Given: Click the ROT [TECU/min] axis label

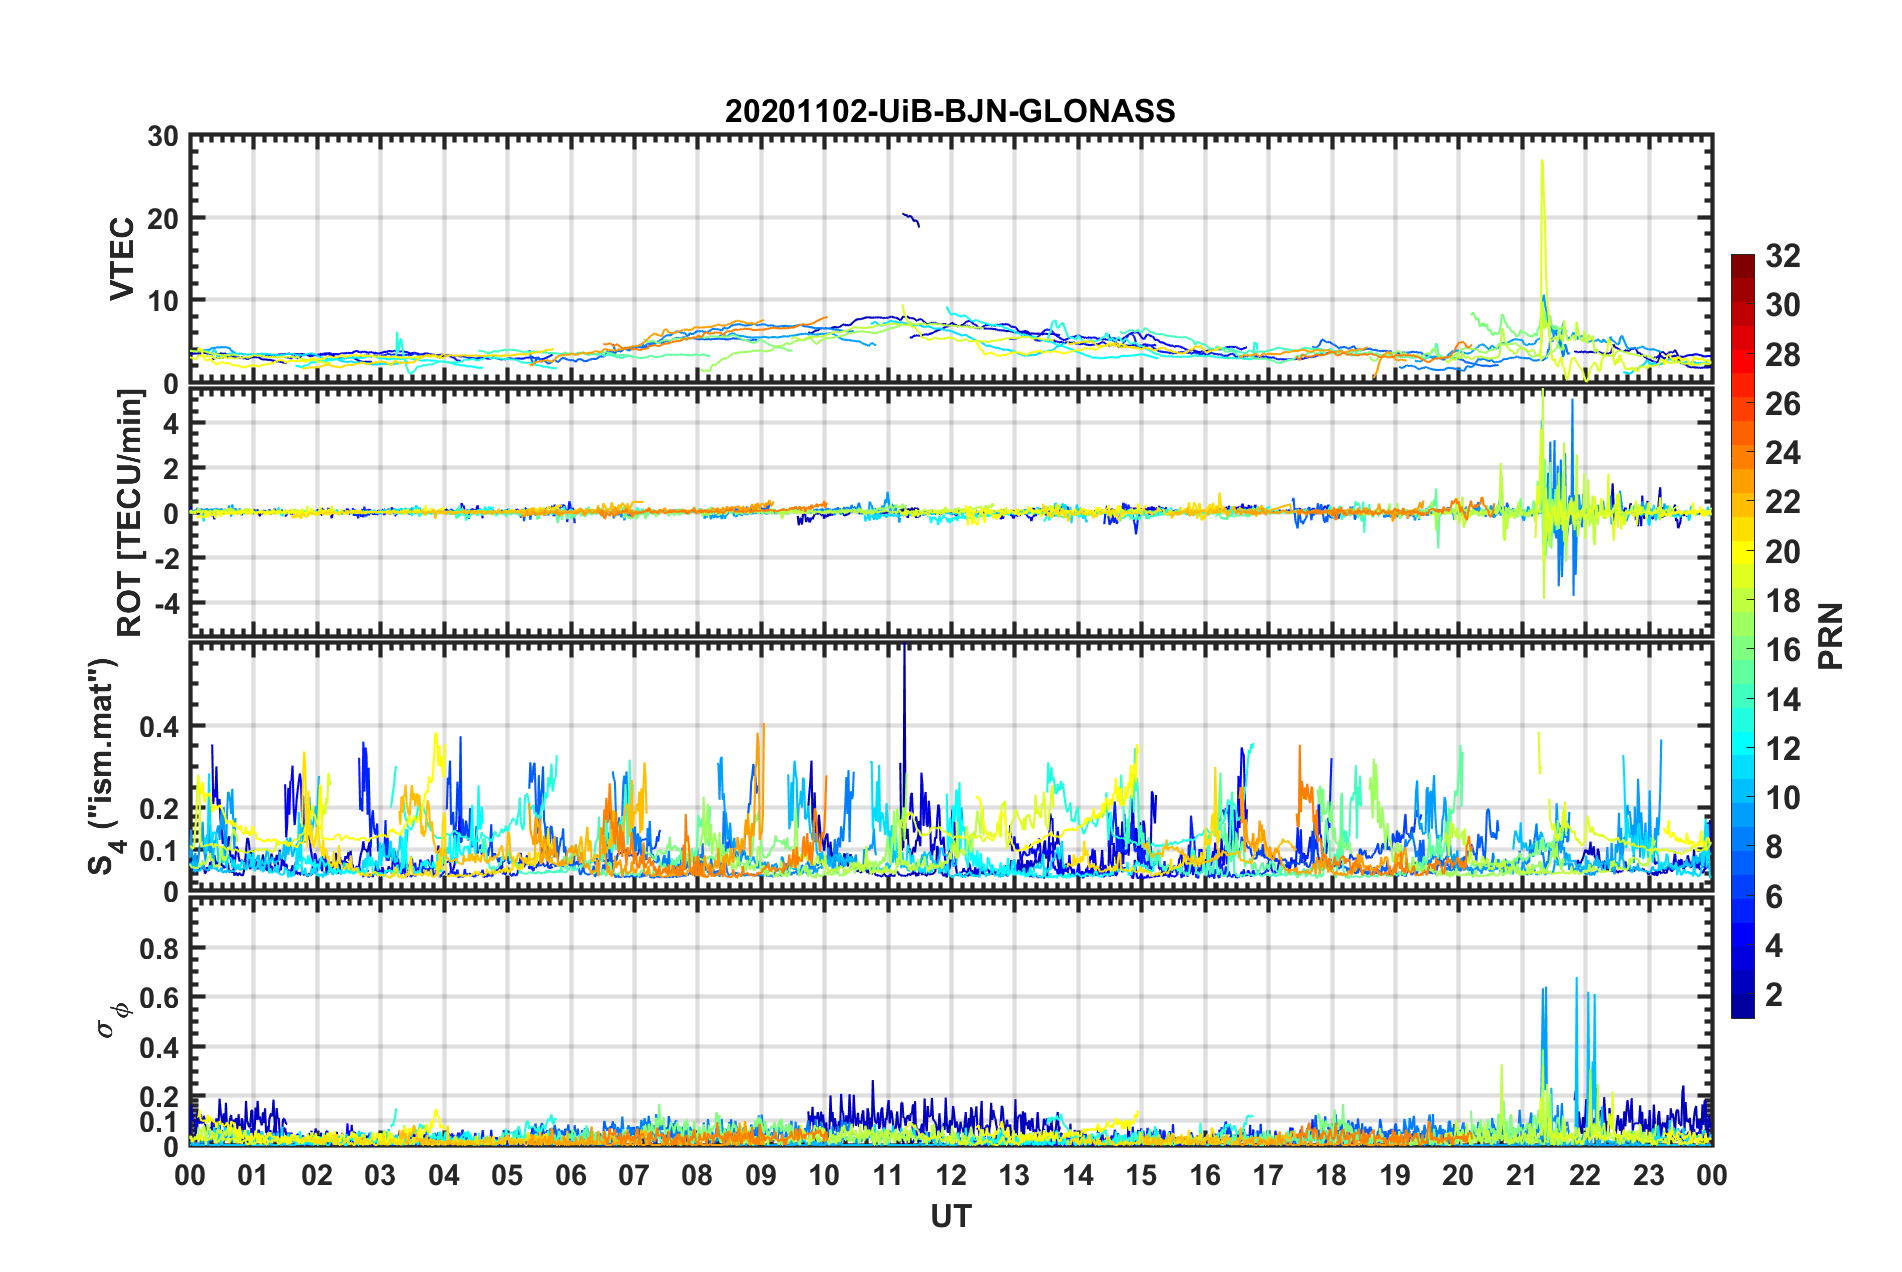Looking at the screenshot, I should (x=130, y=513).
